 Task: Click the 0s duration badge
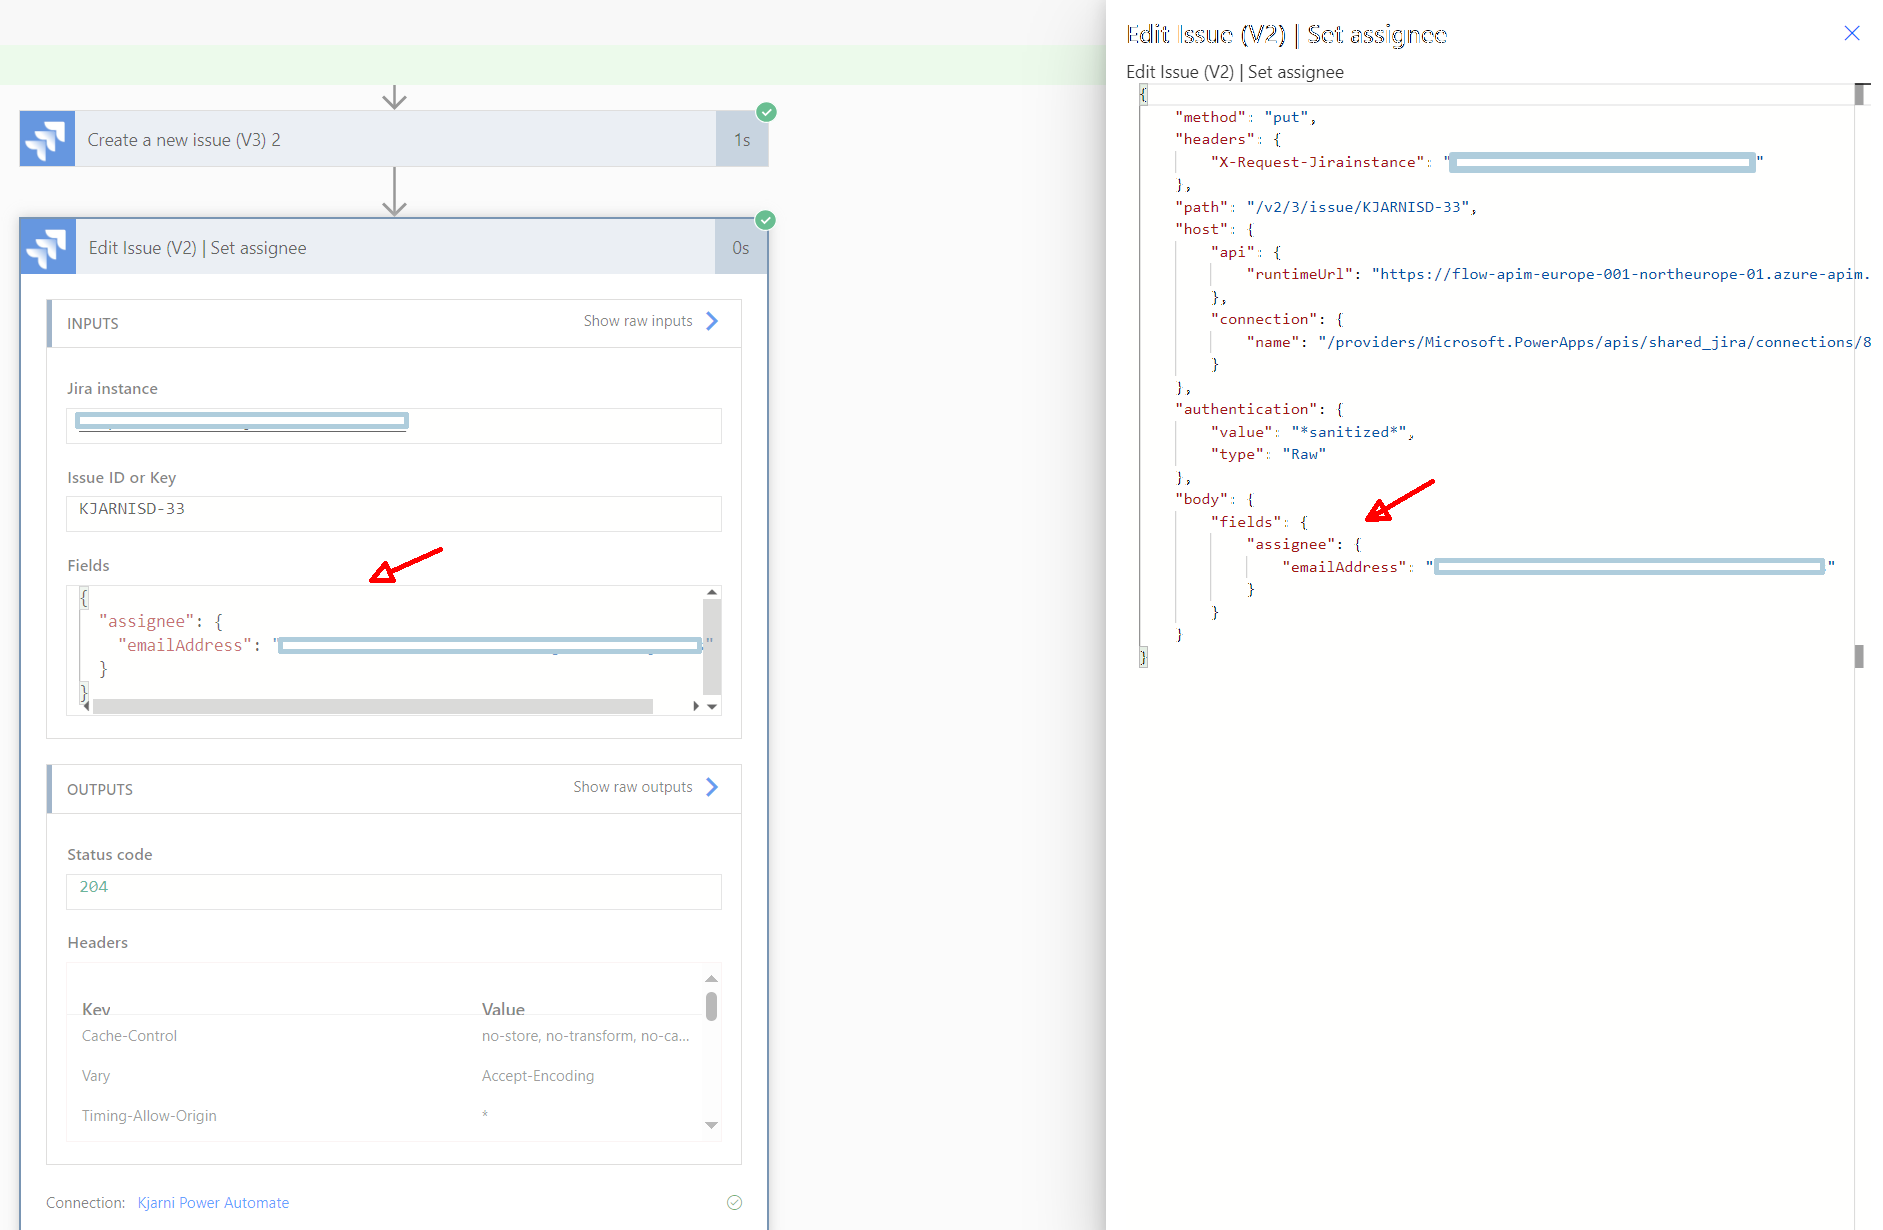(x=741, y=247)
